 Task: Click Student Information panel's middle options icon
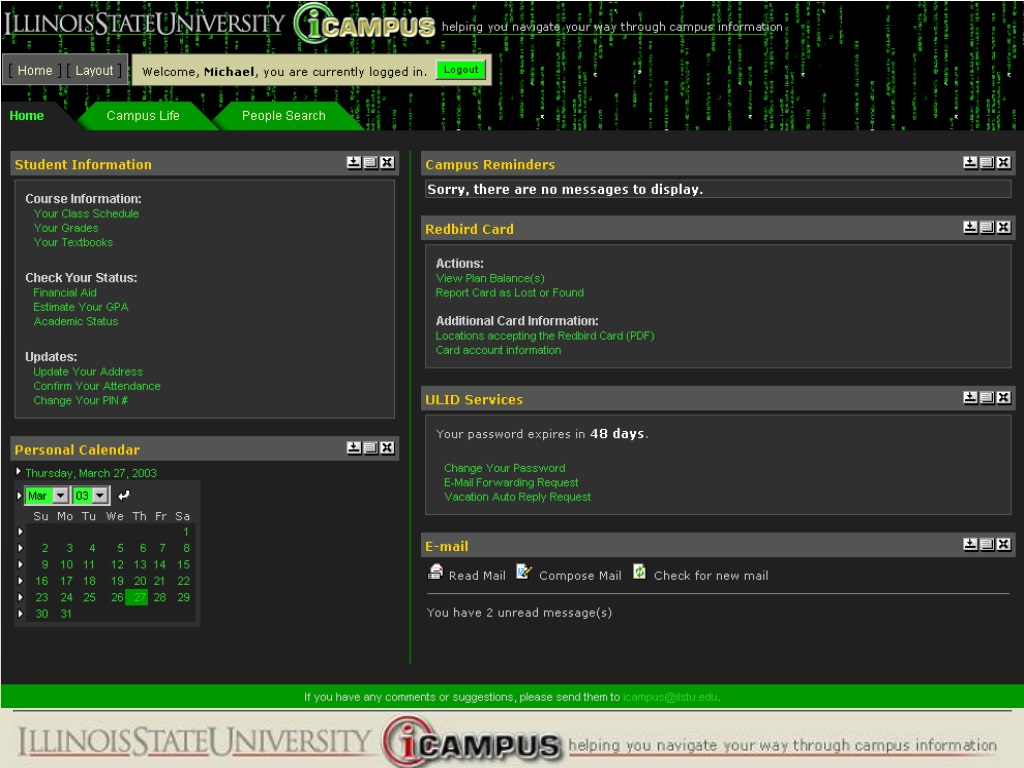point(370,163)
